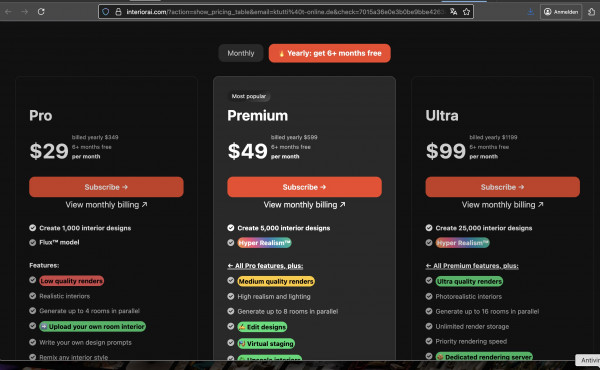The width and height of the screenshot is (600, 370).
Task: Subscribe to the Ultra plan
Action: click(x=502, y=187)
